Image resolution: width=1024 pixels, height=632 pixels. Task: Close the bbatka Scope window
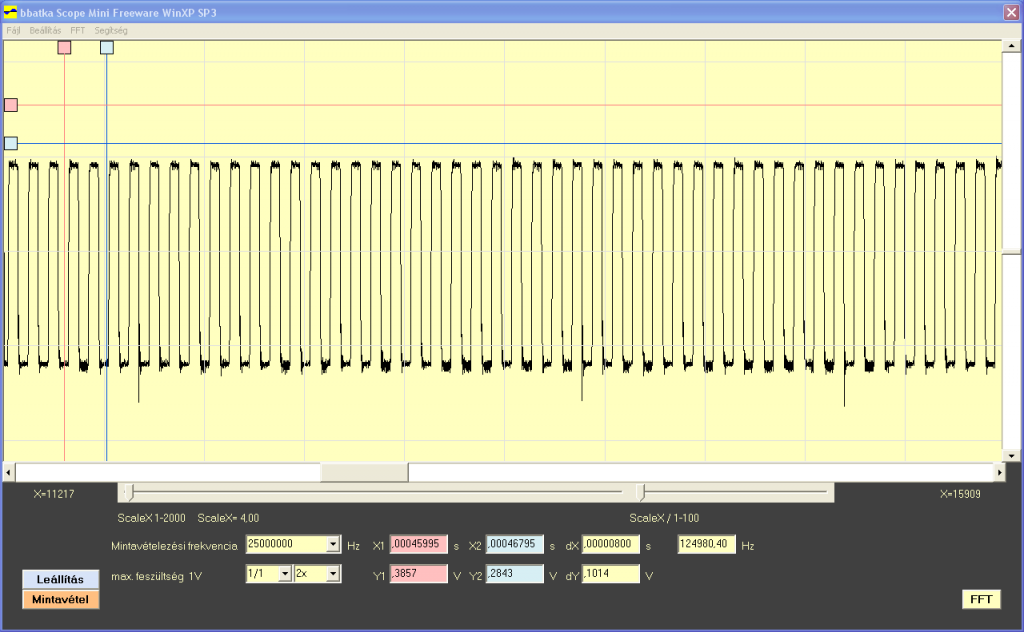click(x=1011, y=12)
